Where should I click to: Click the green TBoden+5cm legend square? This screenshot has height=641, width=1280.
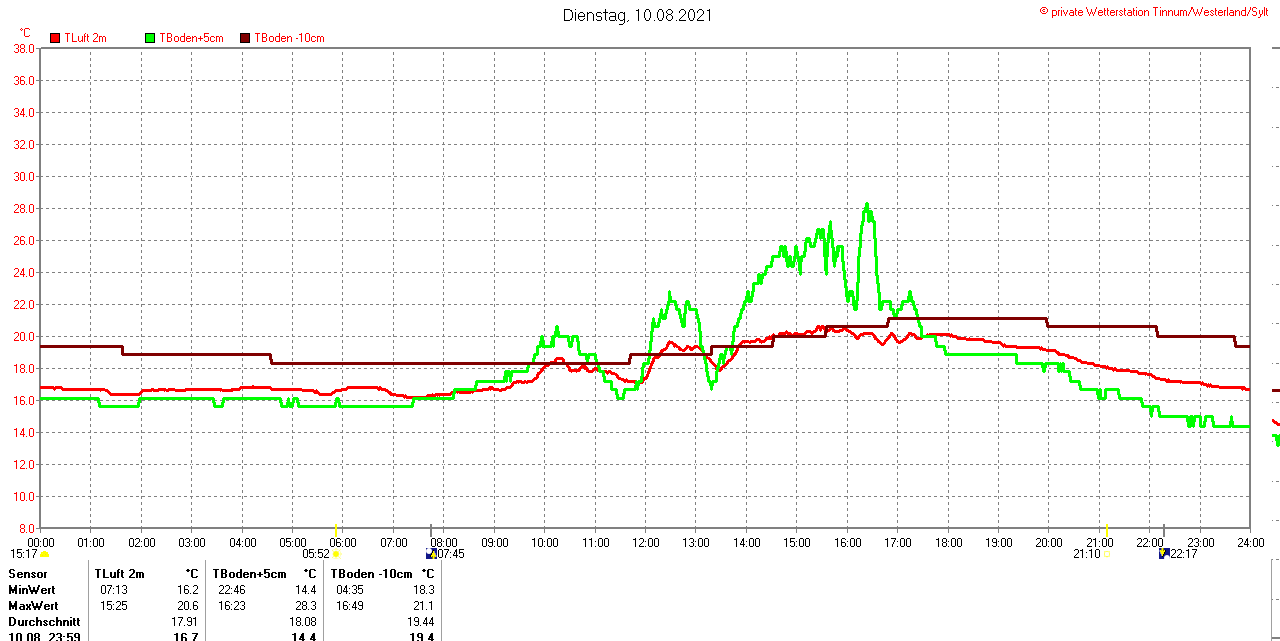[x=151, y=38]
